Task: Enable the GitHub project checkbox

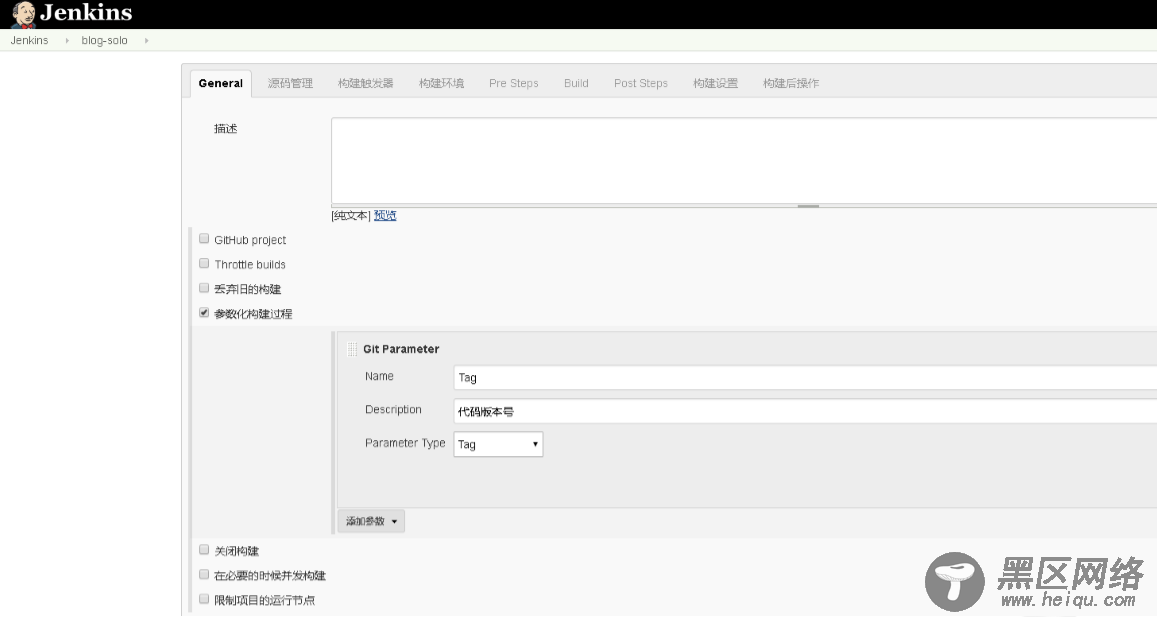Action: (x=204, y=238)
